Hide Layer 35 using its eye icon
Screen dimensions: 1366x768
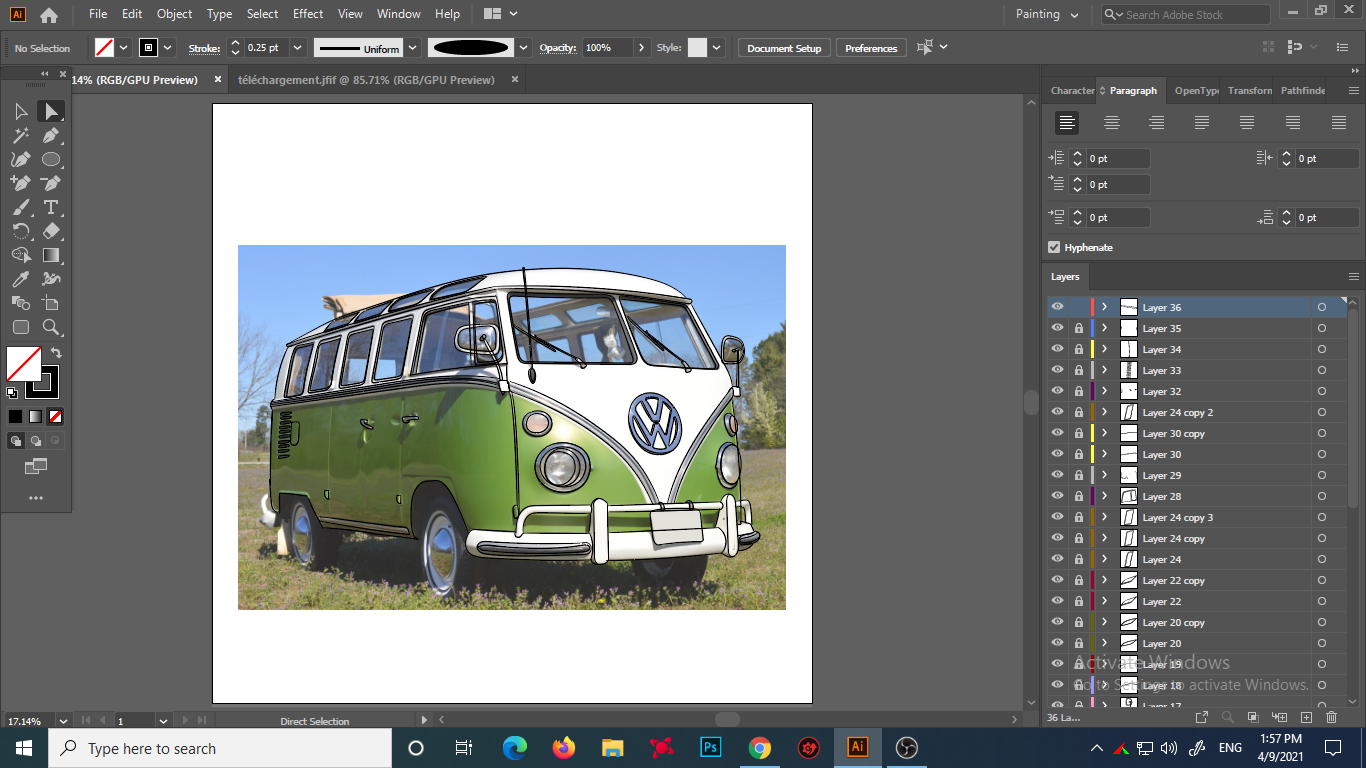[x=1057, y=328]
